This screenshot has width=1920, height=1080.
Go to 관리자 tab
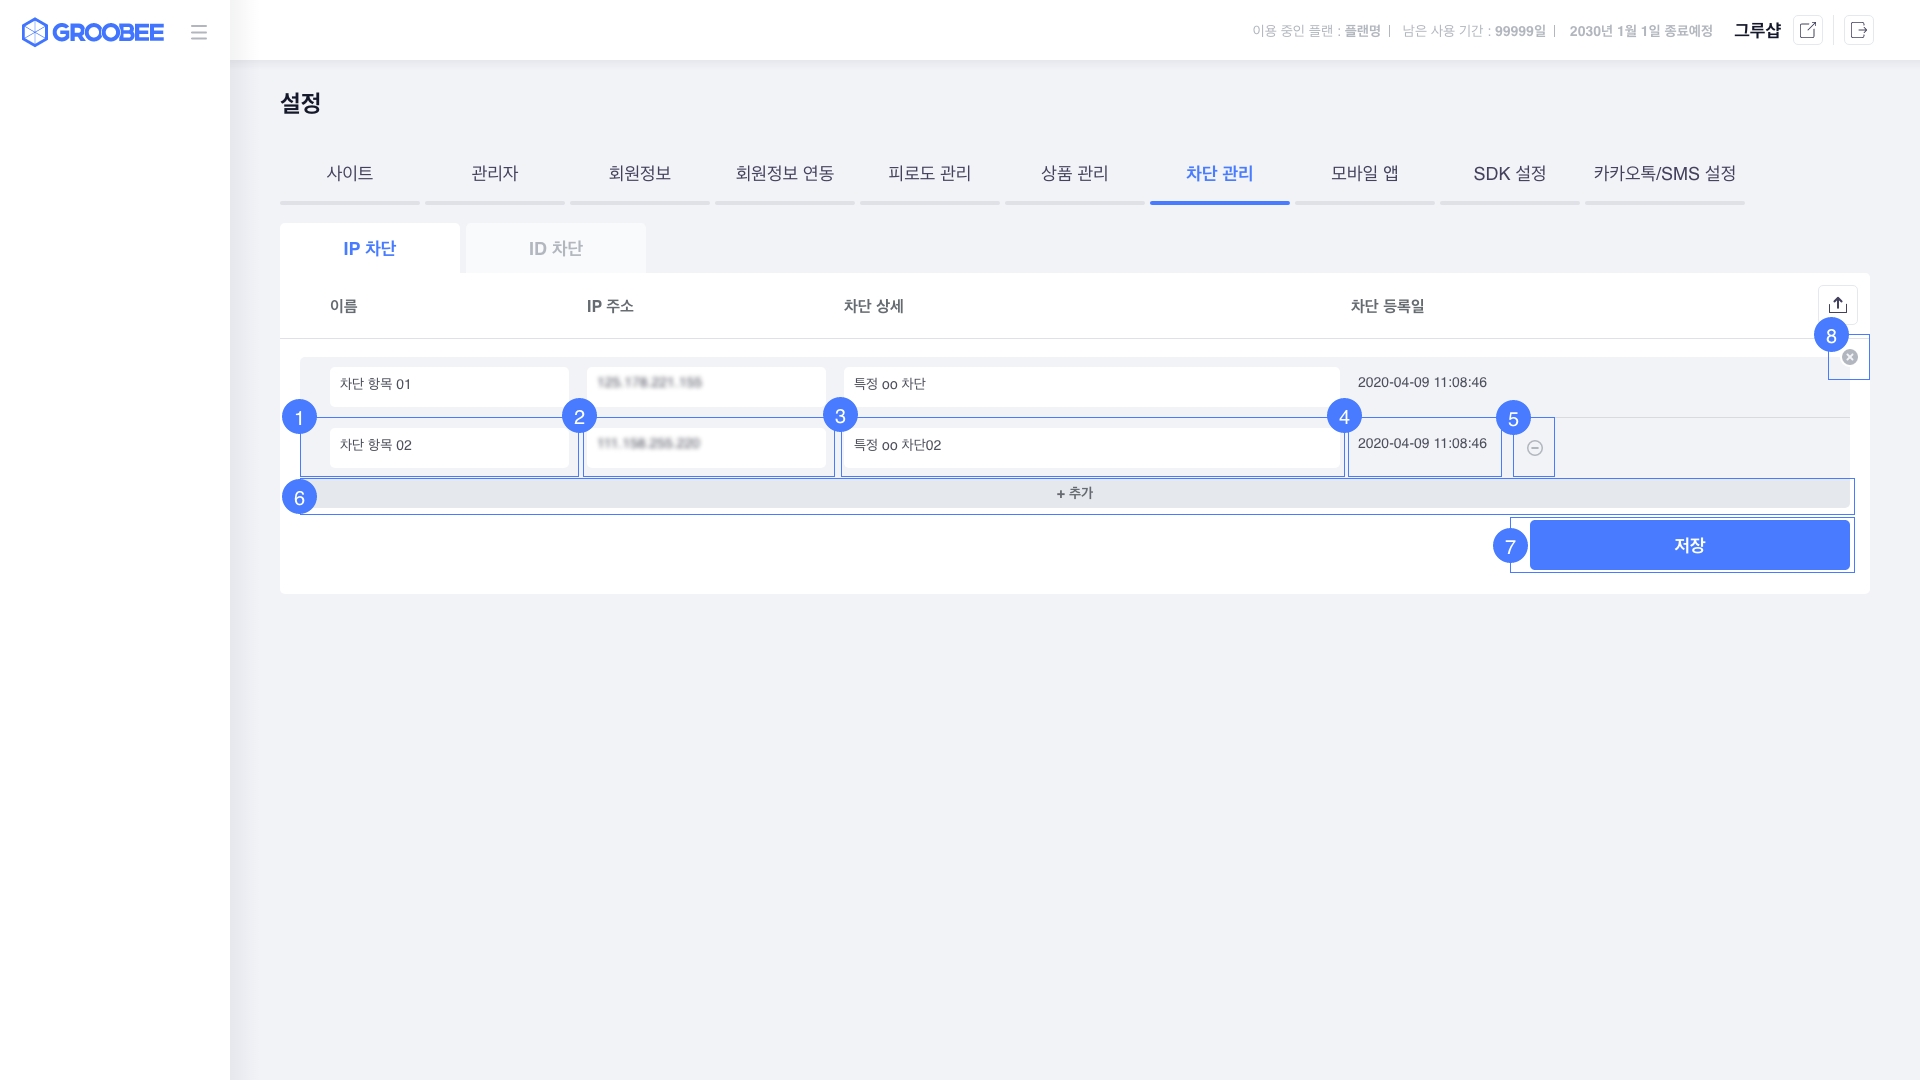click(x=495, y=173)
